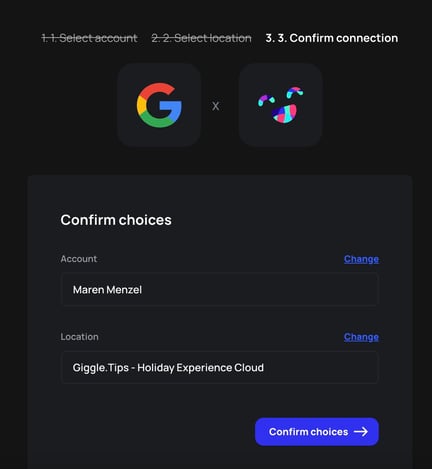Click the smiley mouth of Giggle logo
The height and width of the screenshot is (469, 432).
(284, 114)
